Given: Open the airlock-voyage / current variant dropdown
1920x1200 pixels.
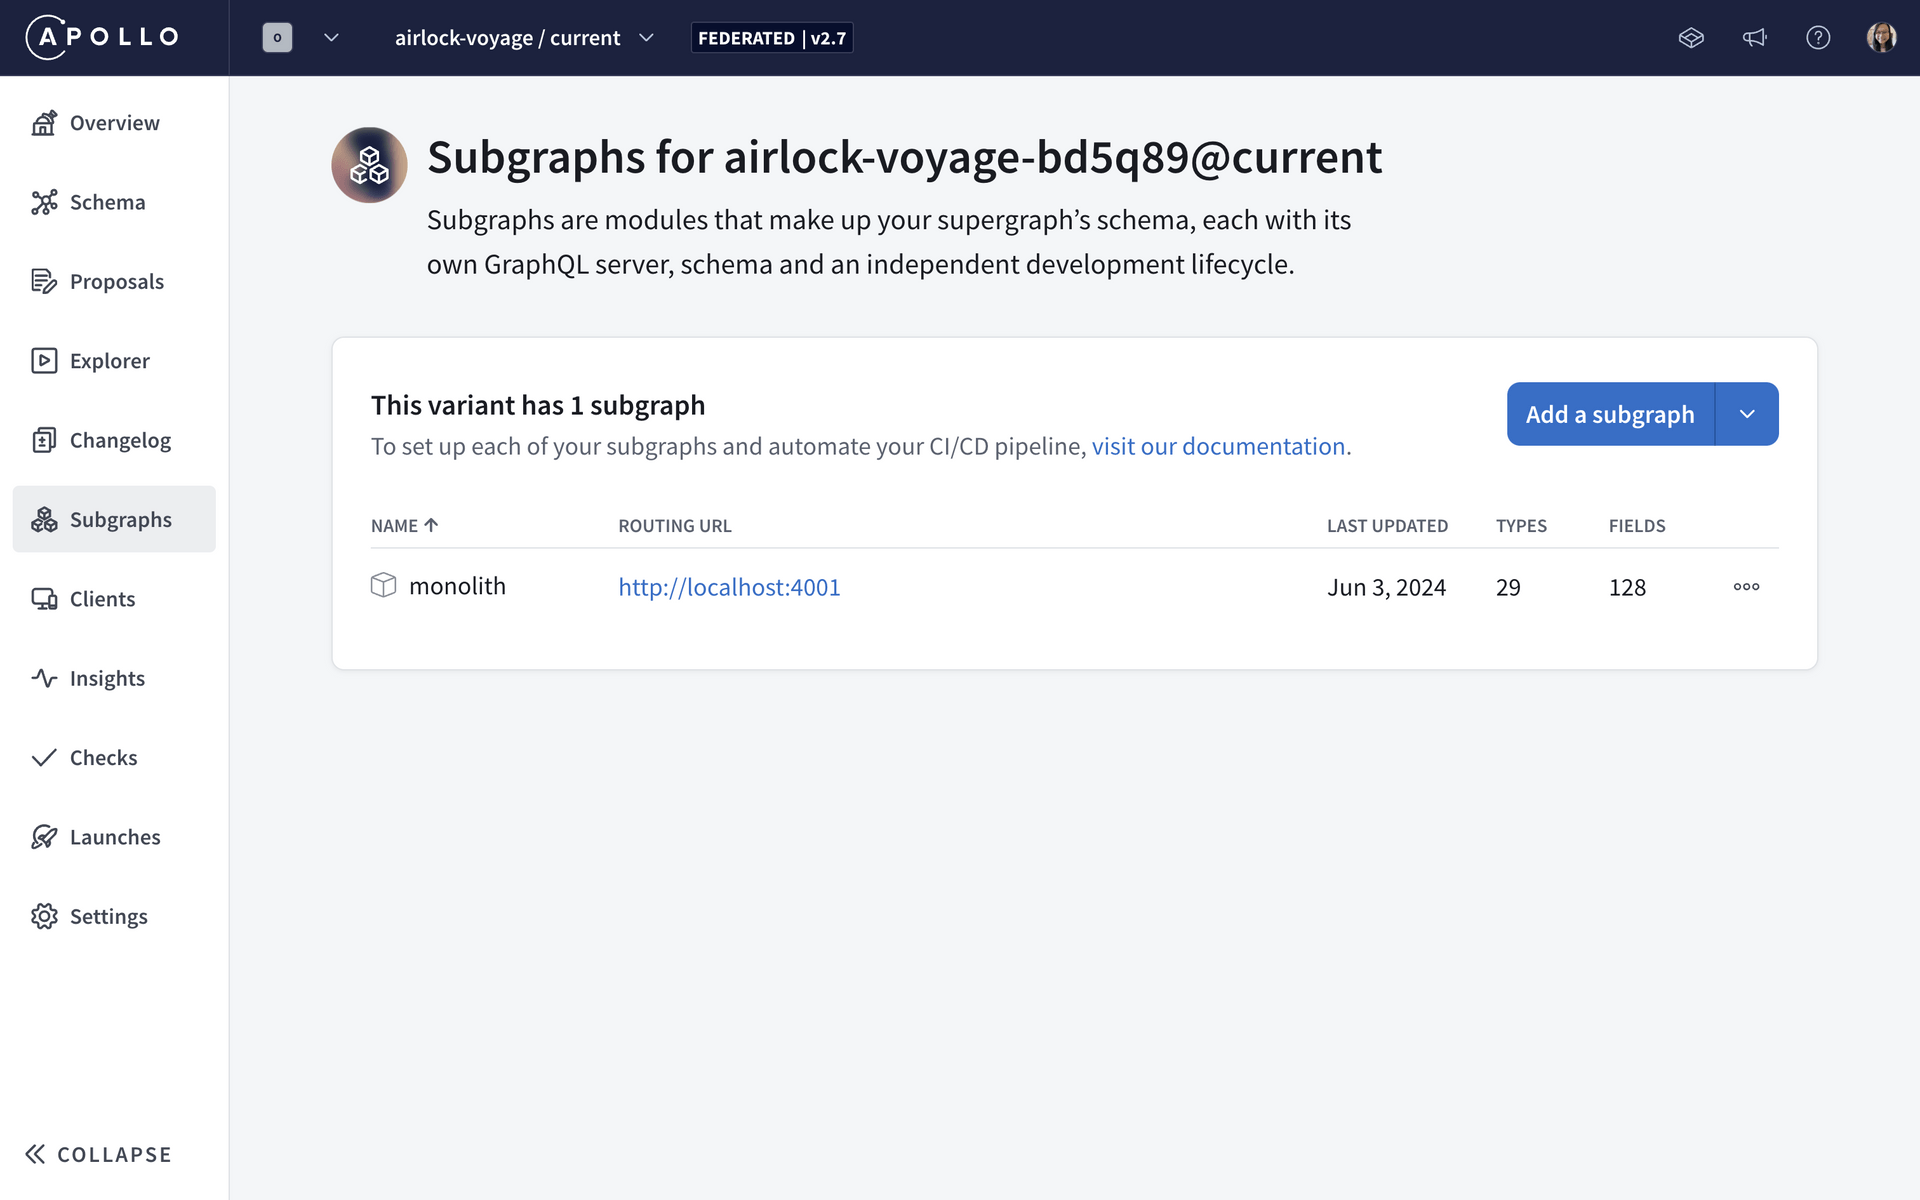Looking at the screenshot, I should [x=646, y=37].
